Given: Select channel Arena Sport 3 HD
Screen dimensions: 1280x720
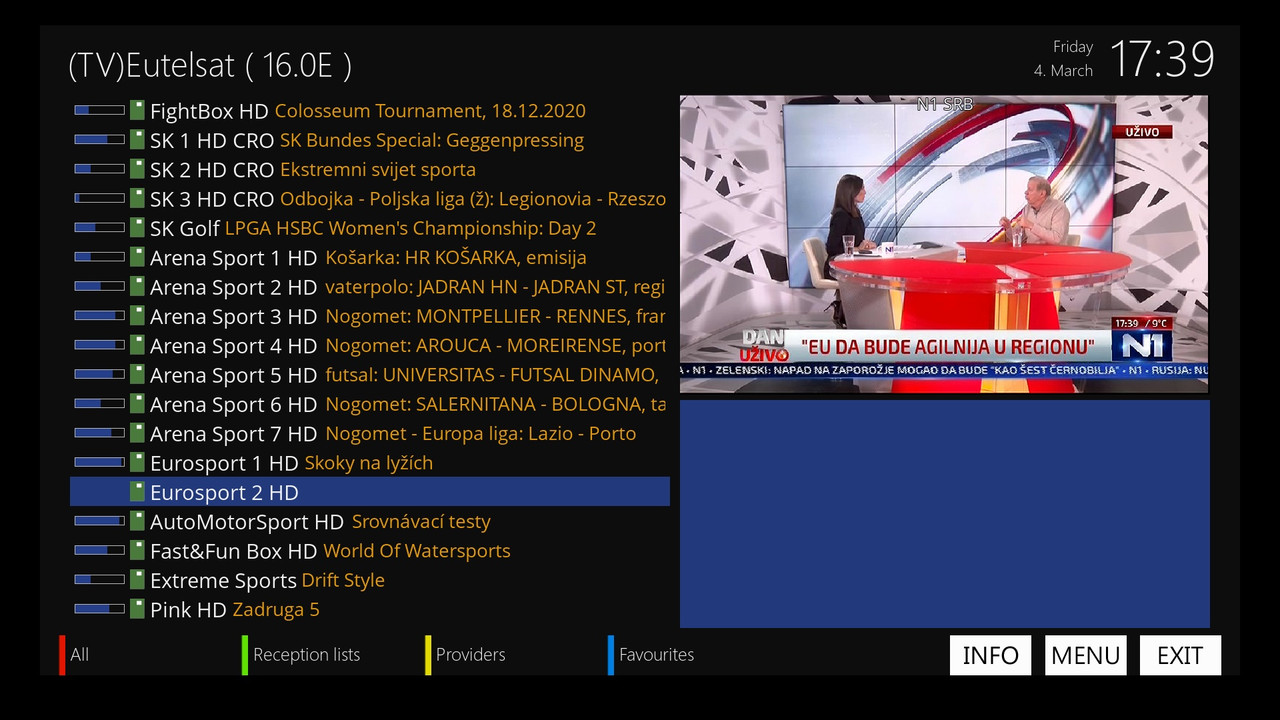Looking at the screenshot, I should click(x=233, y=316).
